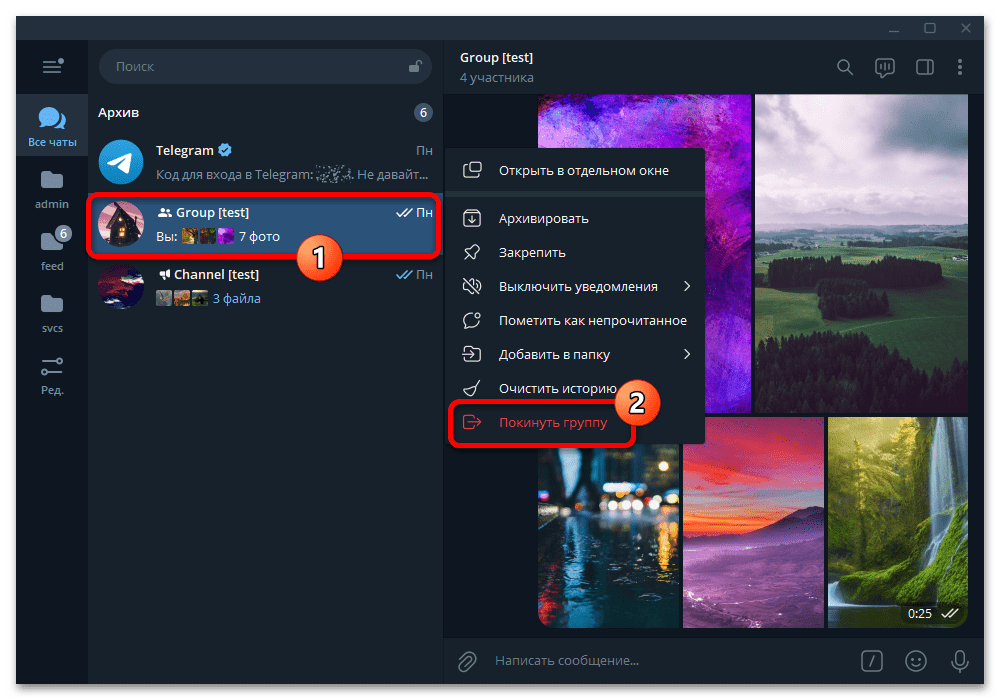Open the Channel [test] chat
This screenshot has height=700, width=1000.
point(265,286)
